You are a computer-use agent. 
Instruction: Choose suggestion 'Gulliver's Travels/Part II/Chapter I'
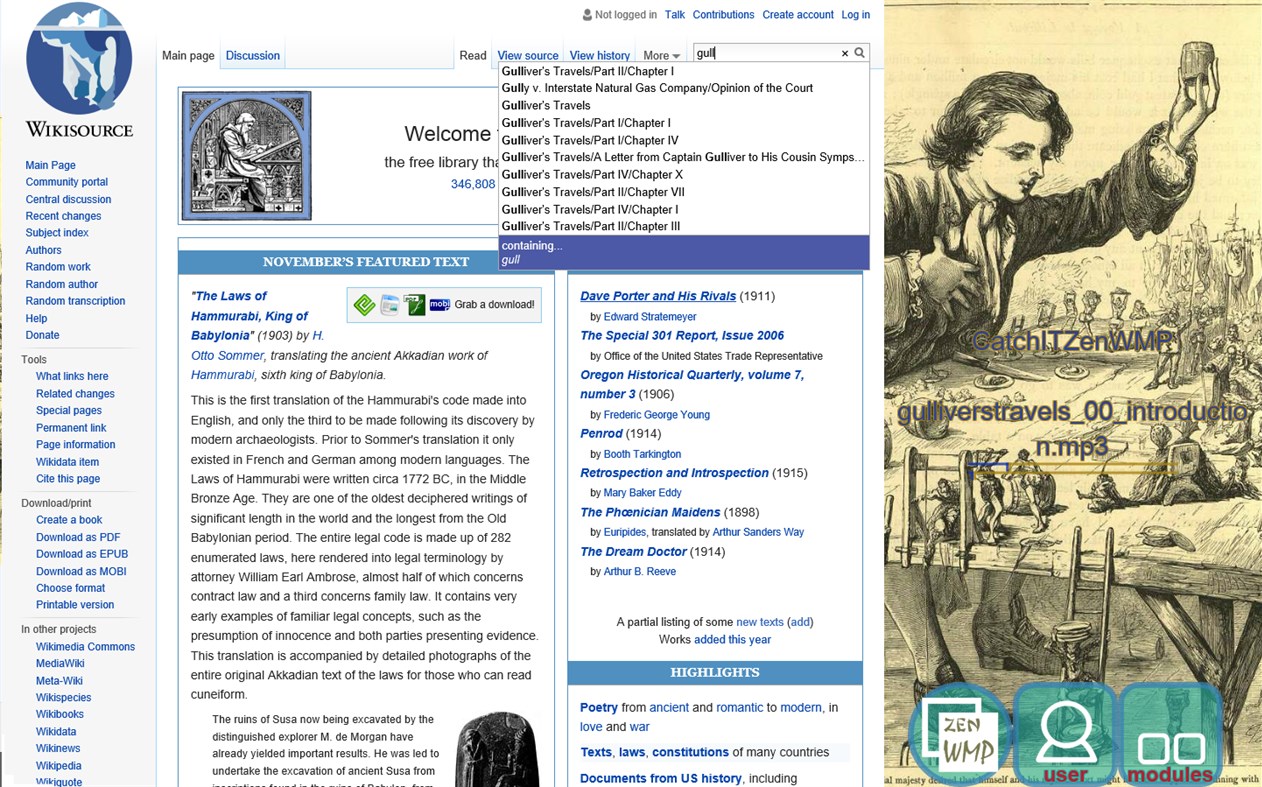(684, 71)
